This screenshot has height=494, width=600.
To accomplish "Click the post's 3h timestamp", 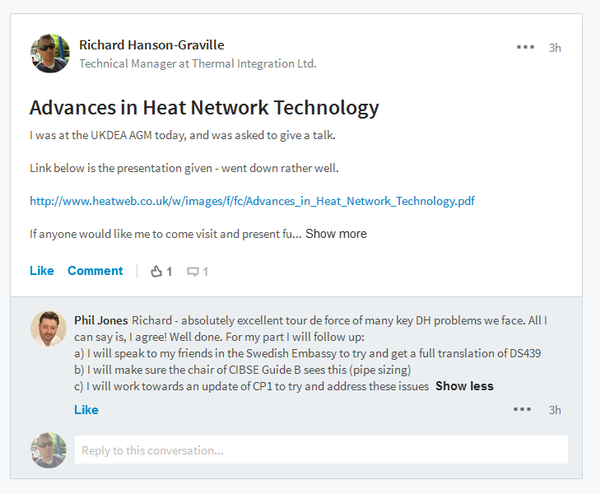I will [x=555, y=47].
